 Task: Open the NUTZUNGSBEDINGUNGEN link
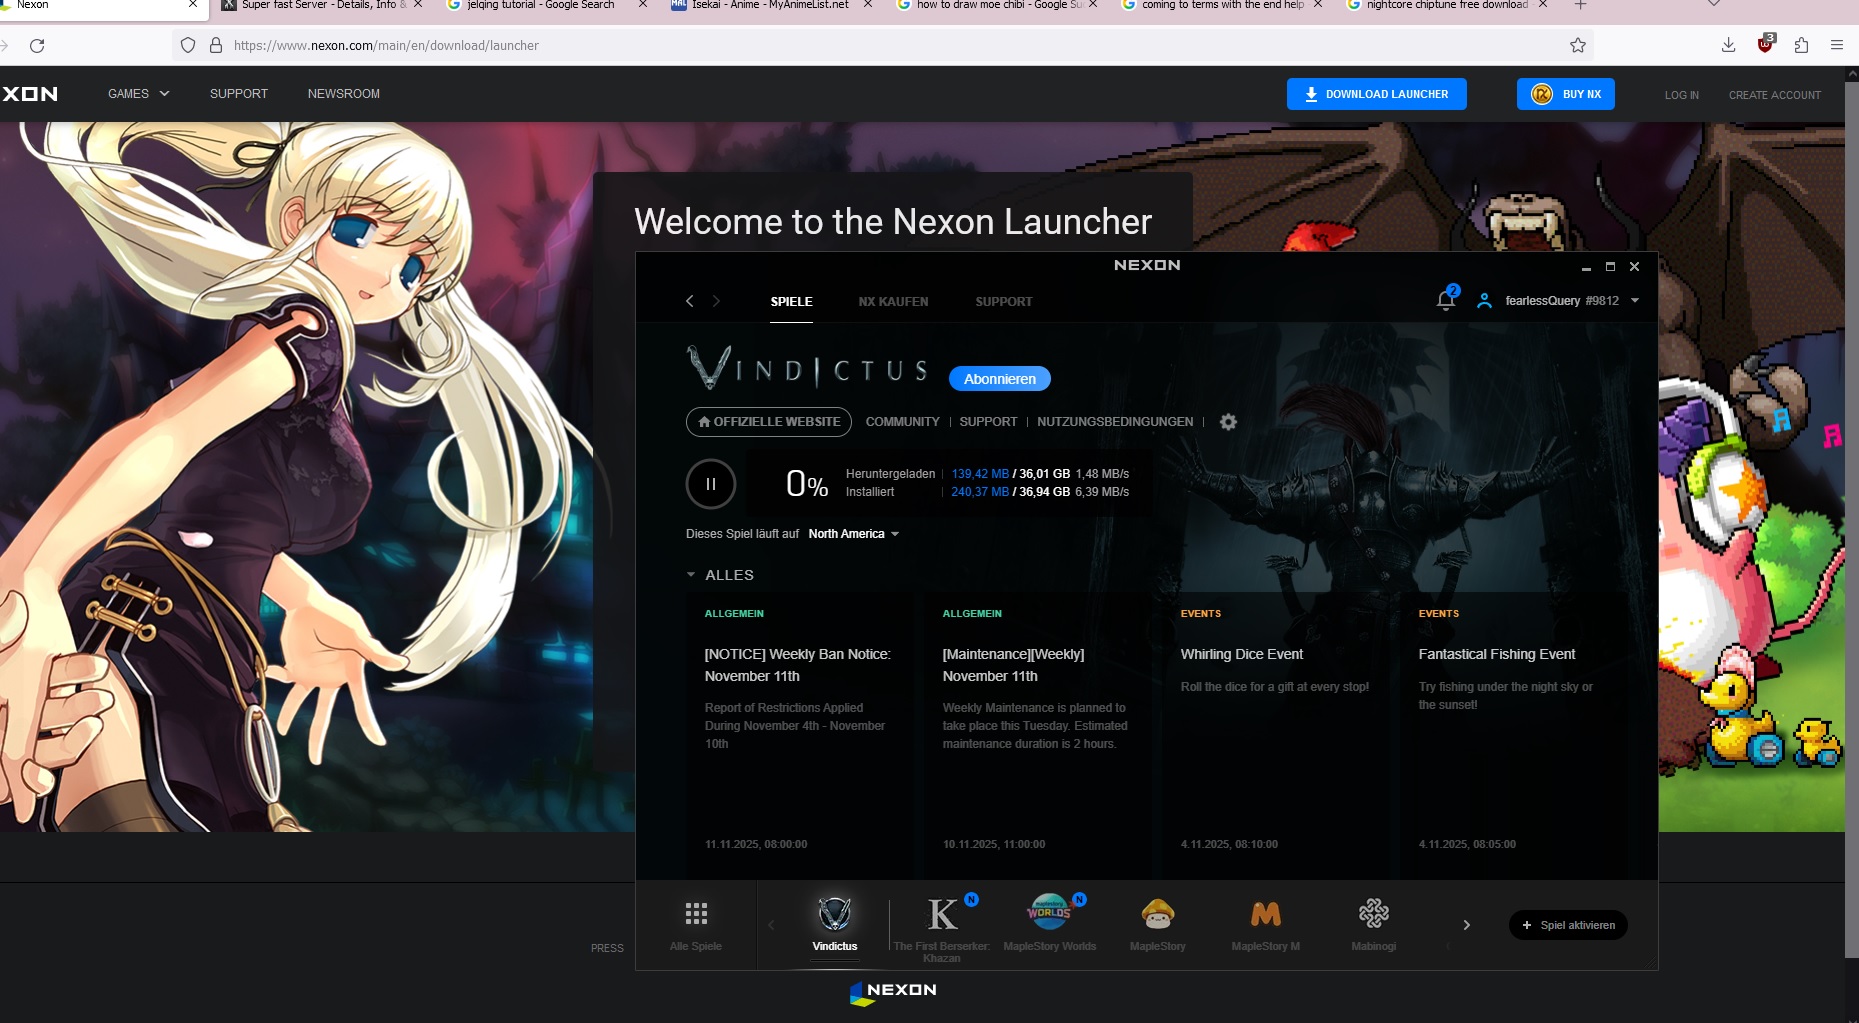pos(1115,422)
